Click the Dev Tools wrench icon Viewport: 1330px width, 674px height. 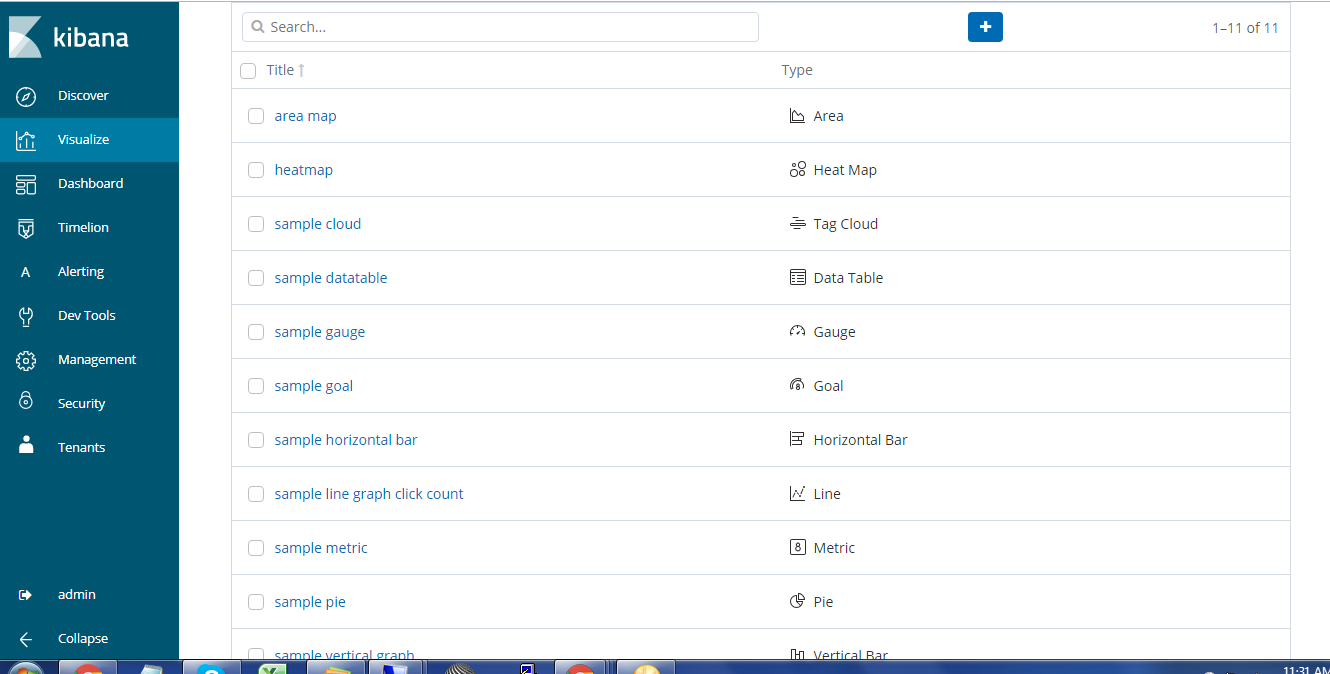tap(26, 316)
